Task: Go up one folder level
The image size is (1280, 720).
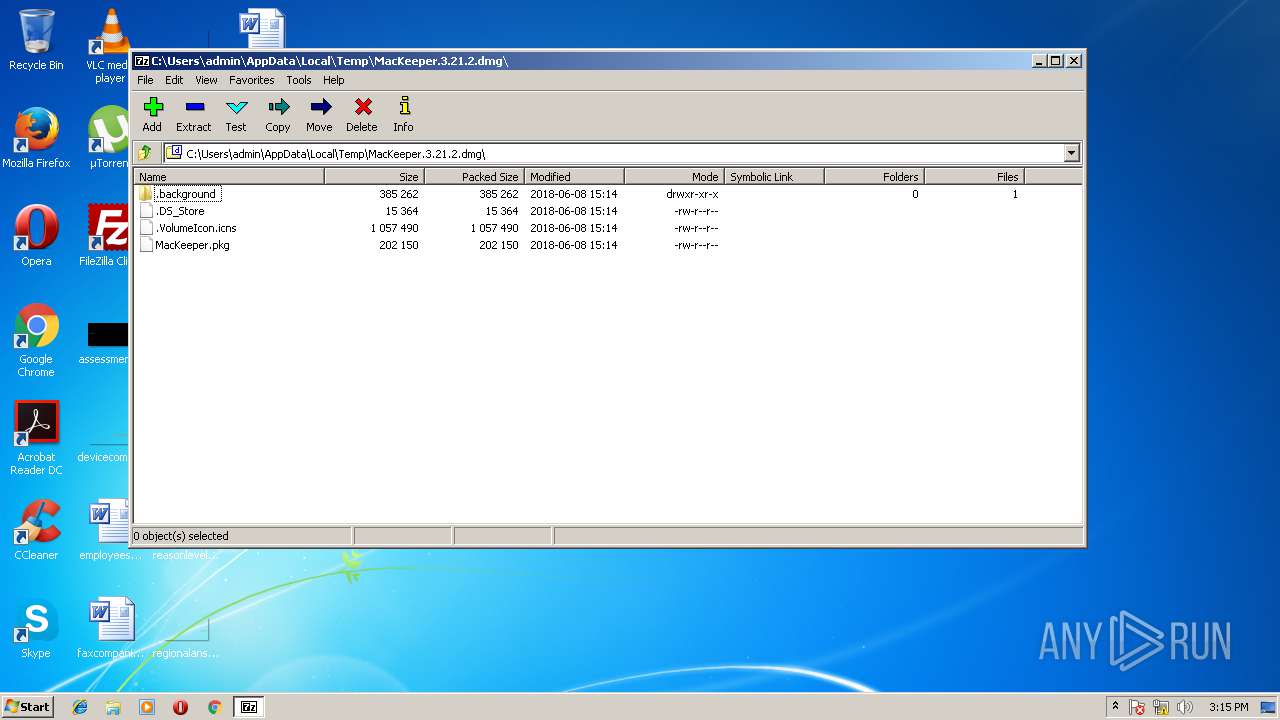Action: pos(146,153)
